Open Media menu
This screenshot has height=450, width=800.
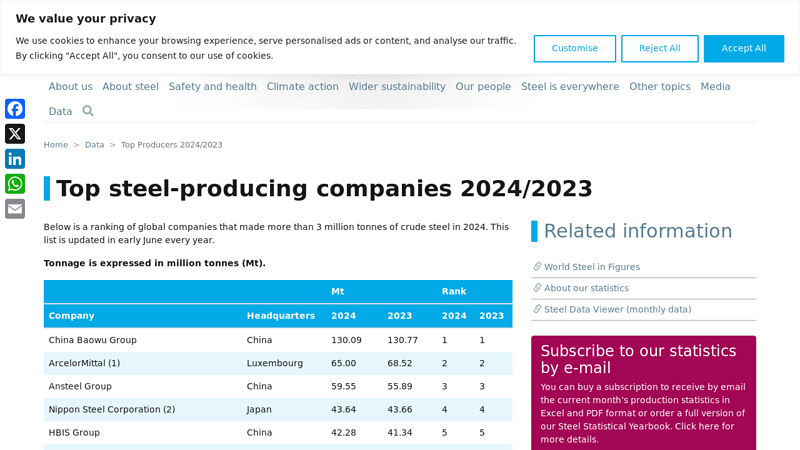point(715,86)
